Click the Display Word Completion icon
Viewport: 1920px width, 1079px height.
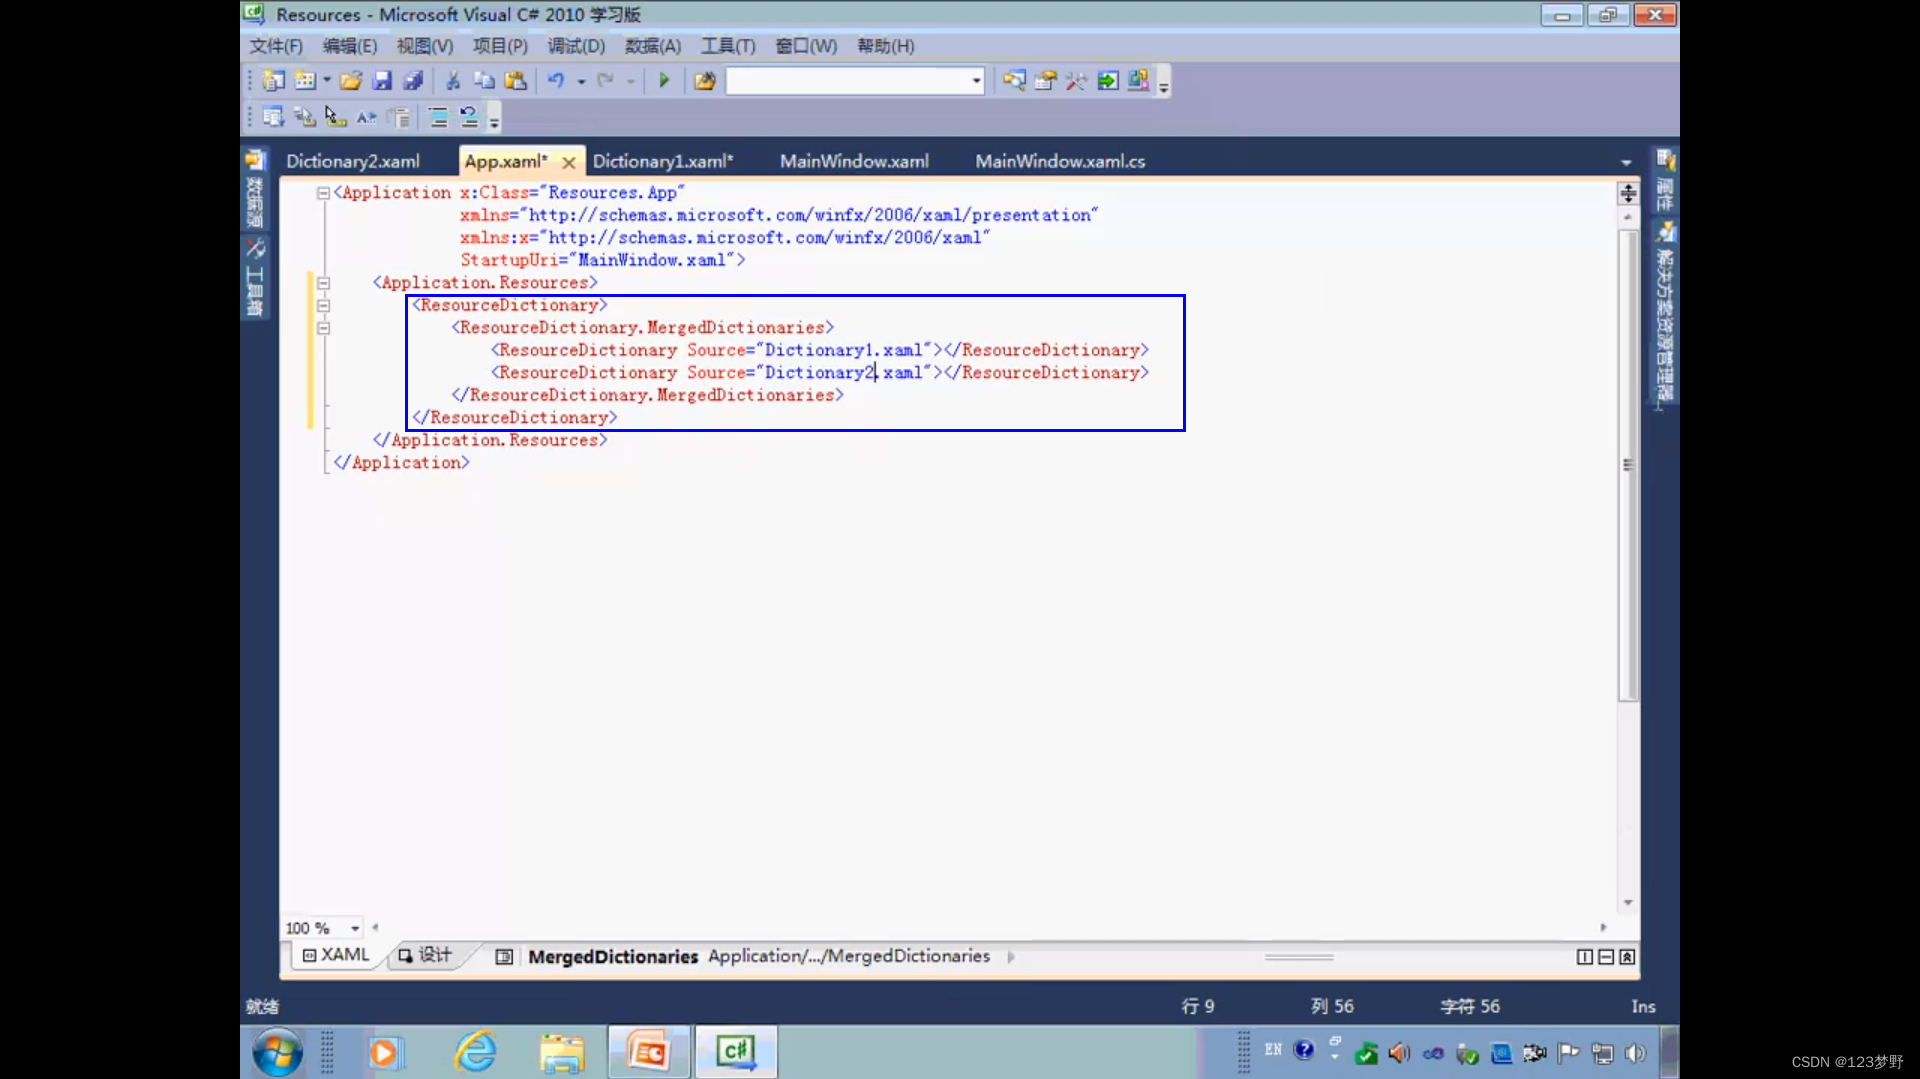coord(367,117)
